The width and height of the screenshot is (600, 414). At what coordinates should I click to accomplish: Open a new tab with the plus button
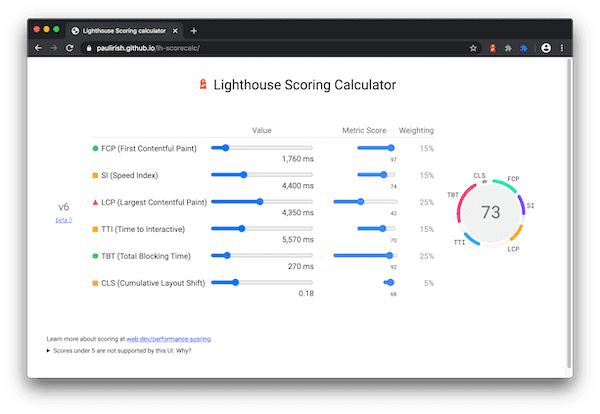coord(194,30)
